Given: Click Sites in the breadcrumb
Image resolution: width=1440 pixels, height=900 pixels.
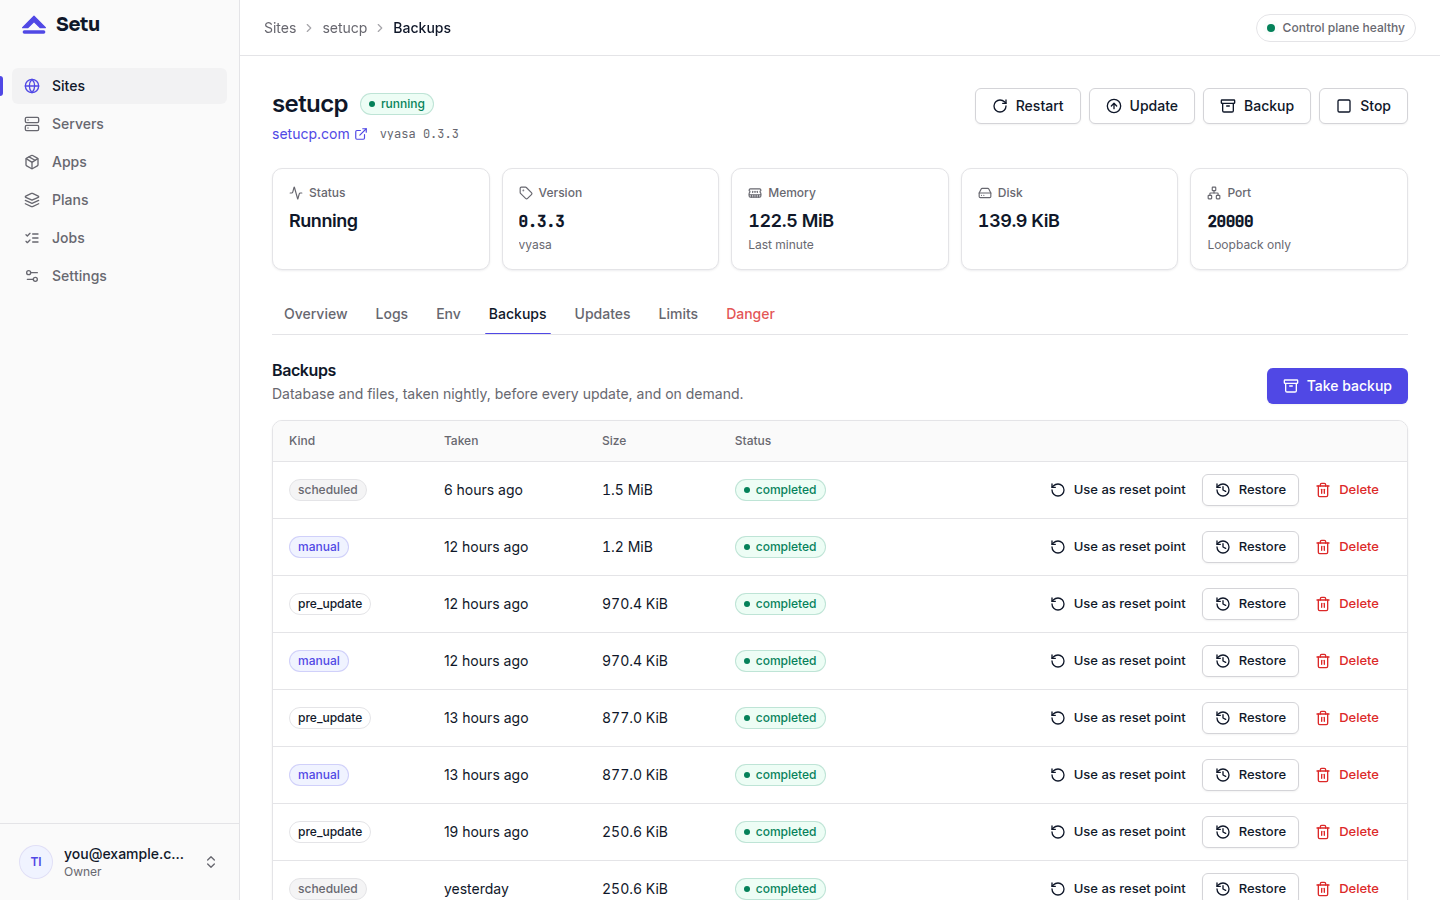Looking at the screenshot, I should pyautogui.click(x=280, y=28).
